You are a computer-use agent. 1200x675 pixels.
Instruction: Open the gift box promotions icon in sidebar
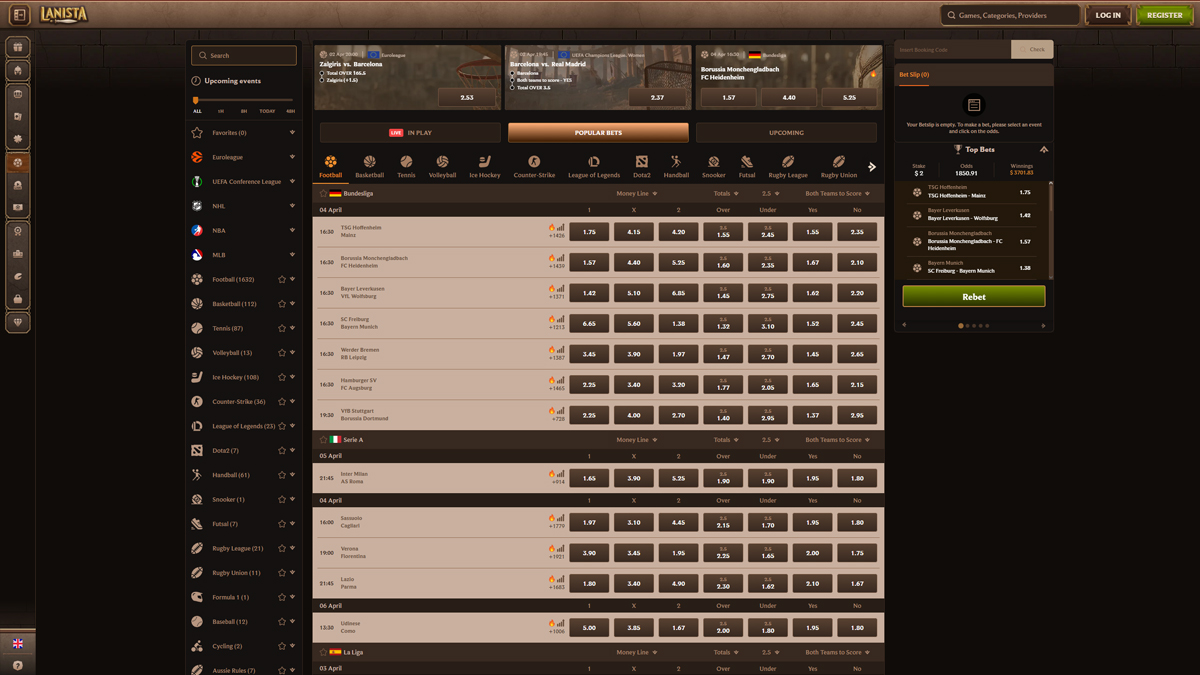pyautogui.click(x=18, y=47)
